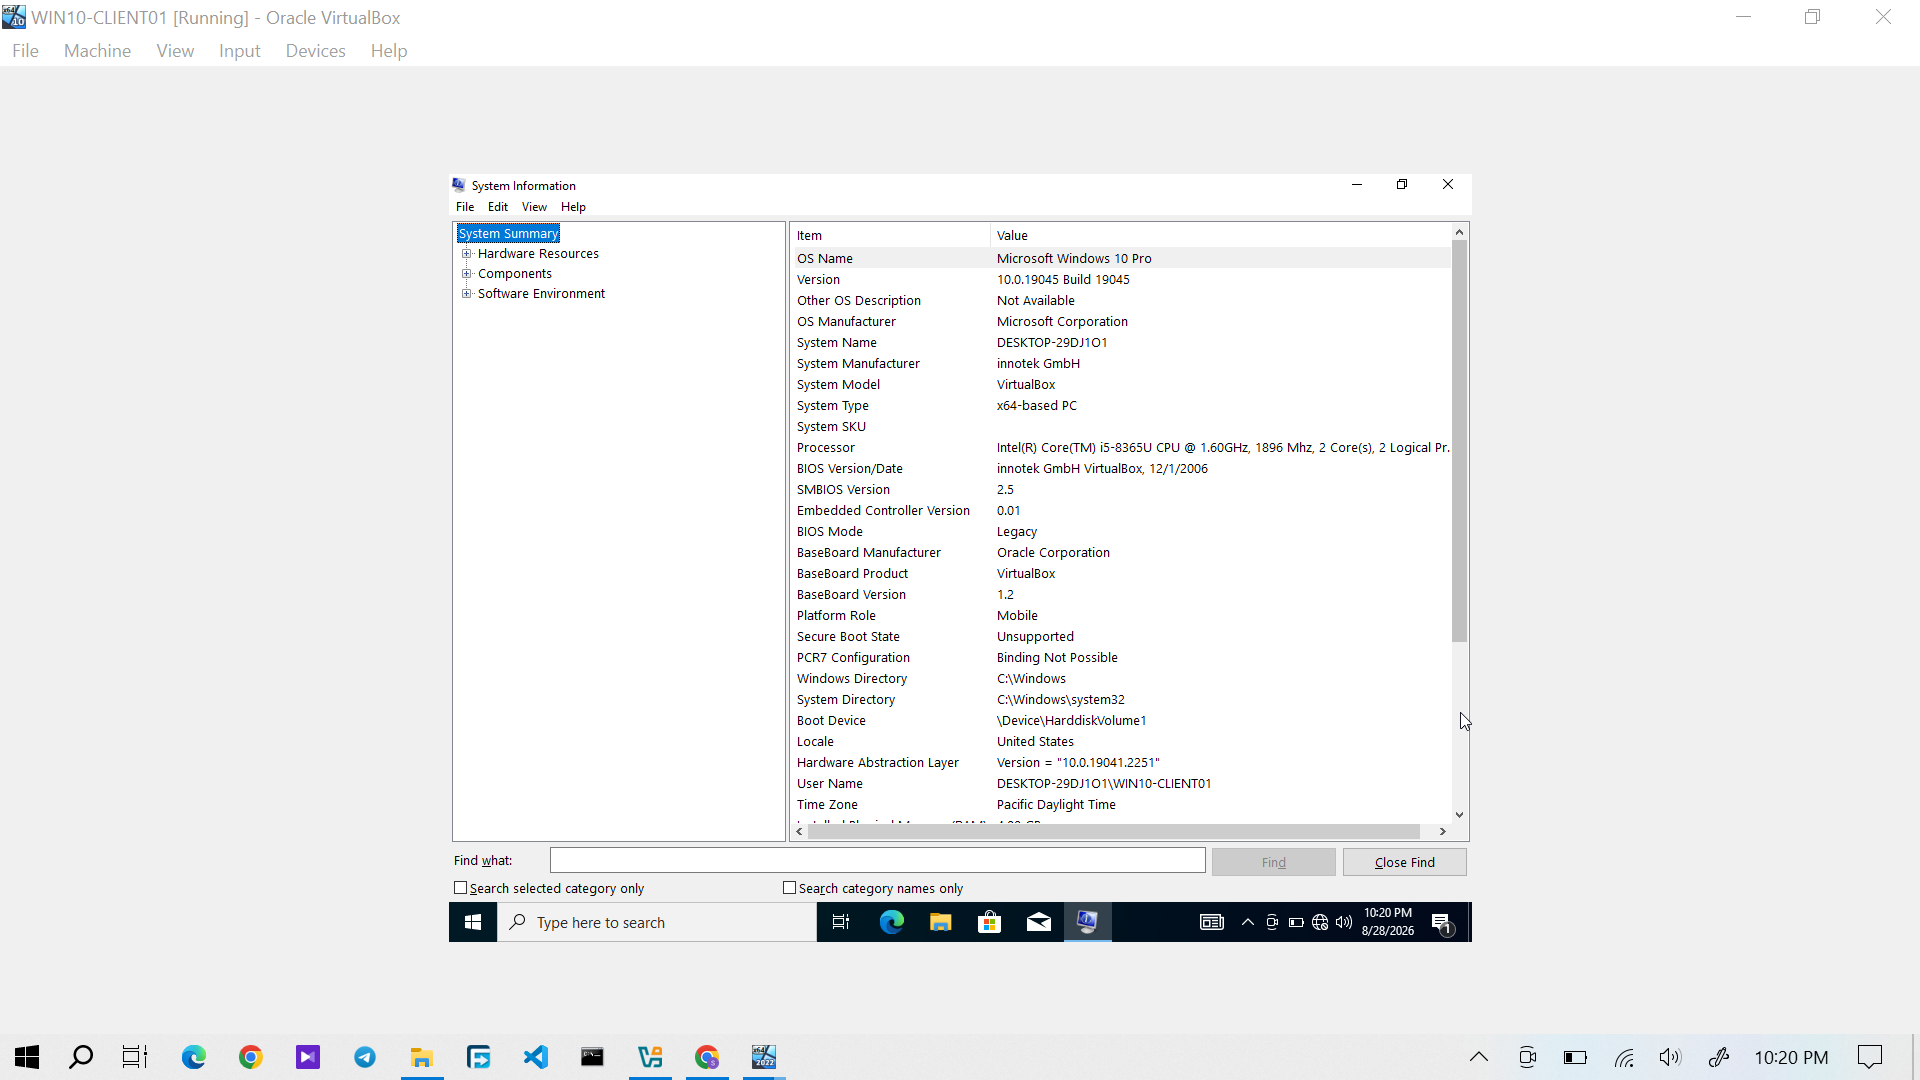The image size is (1920, 1080).
Task: Open host Task View button
Action: click(135, 1057)
